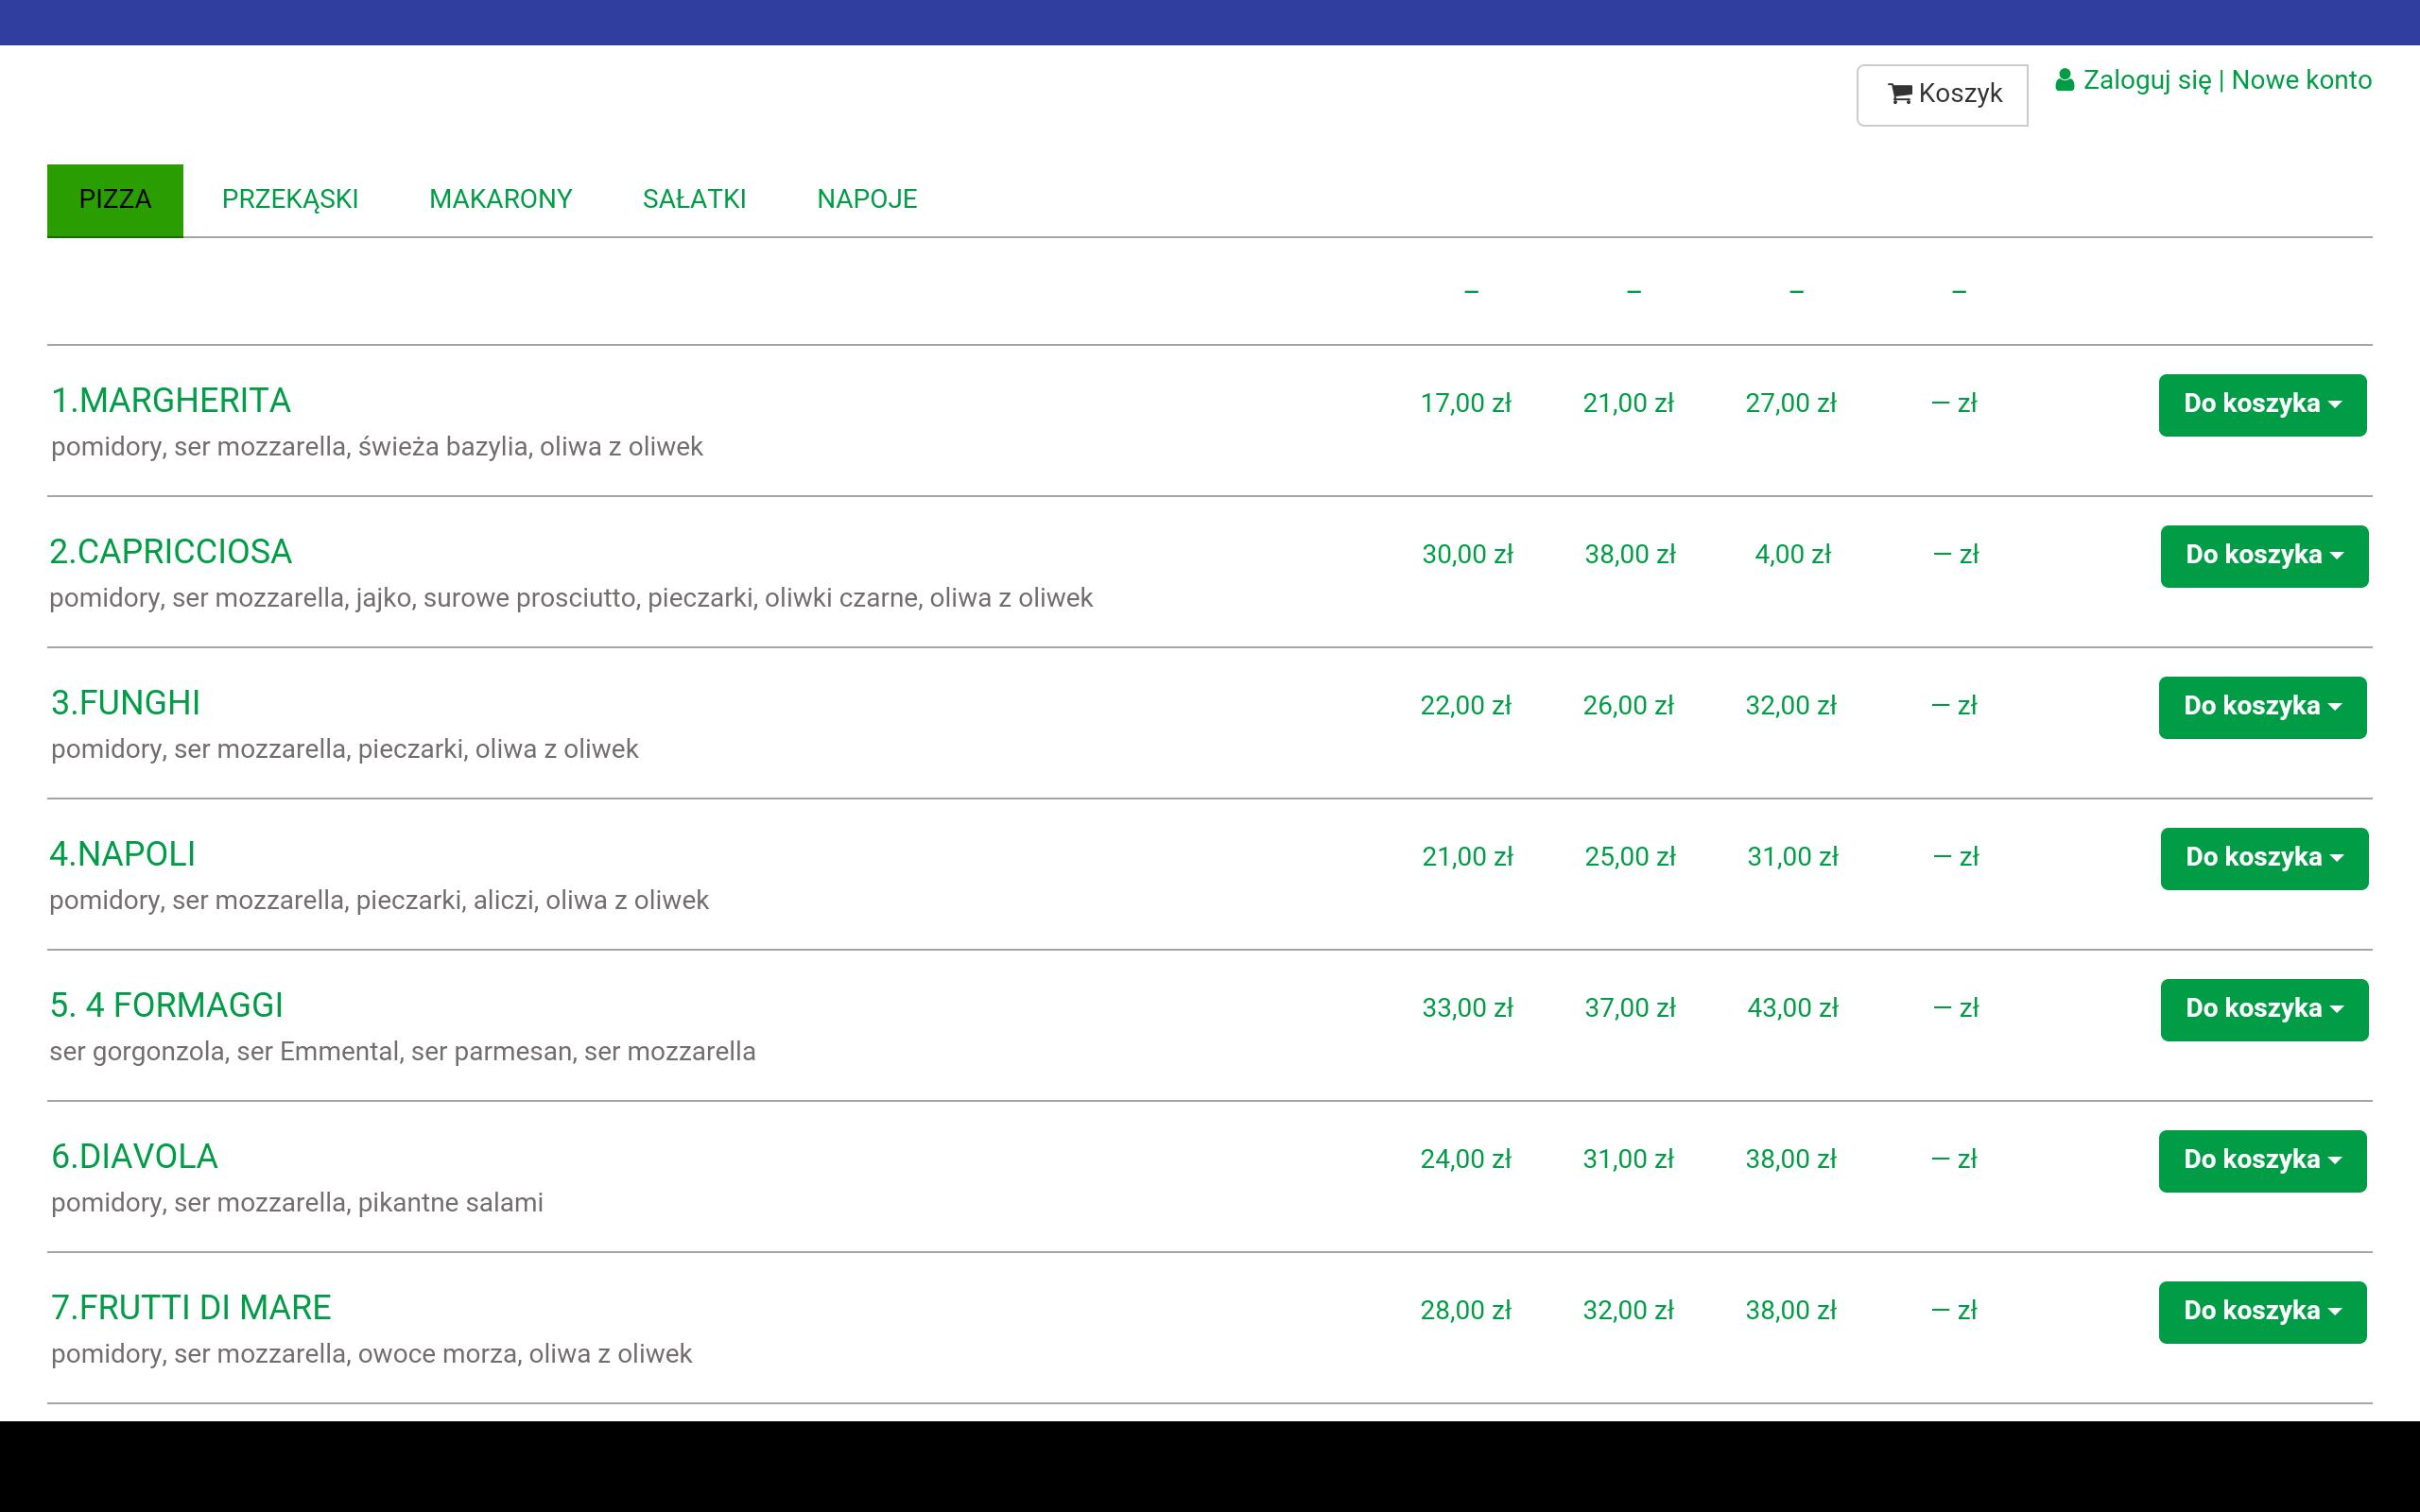The height and width of the screenshot is (1512, 2420).
Task: Click the 4.NAPOLI pizza title
Action: (x=123, y=854)
